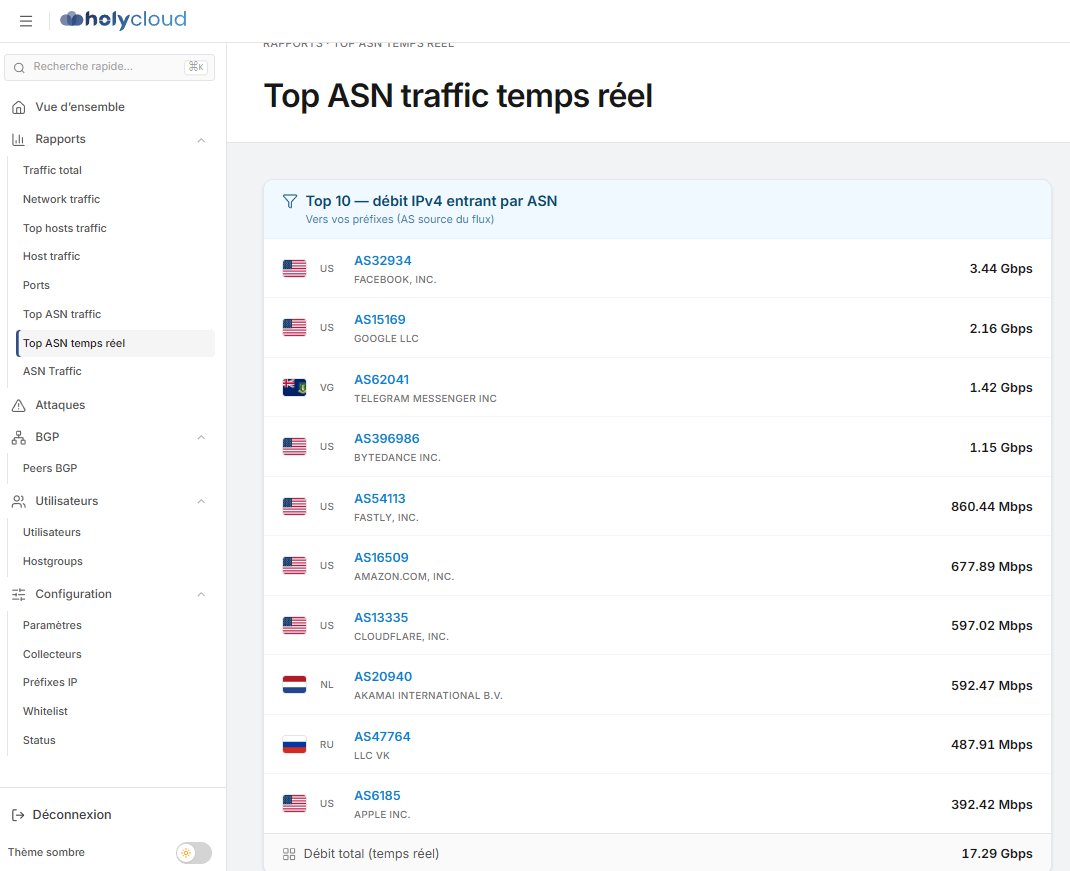This screenshot has height=871, width=1070.
Task: Open Paramètres configuration page
Action: coord(53,625)
